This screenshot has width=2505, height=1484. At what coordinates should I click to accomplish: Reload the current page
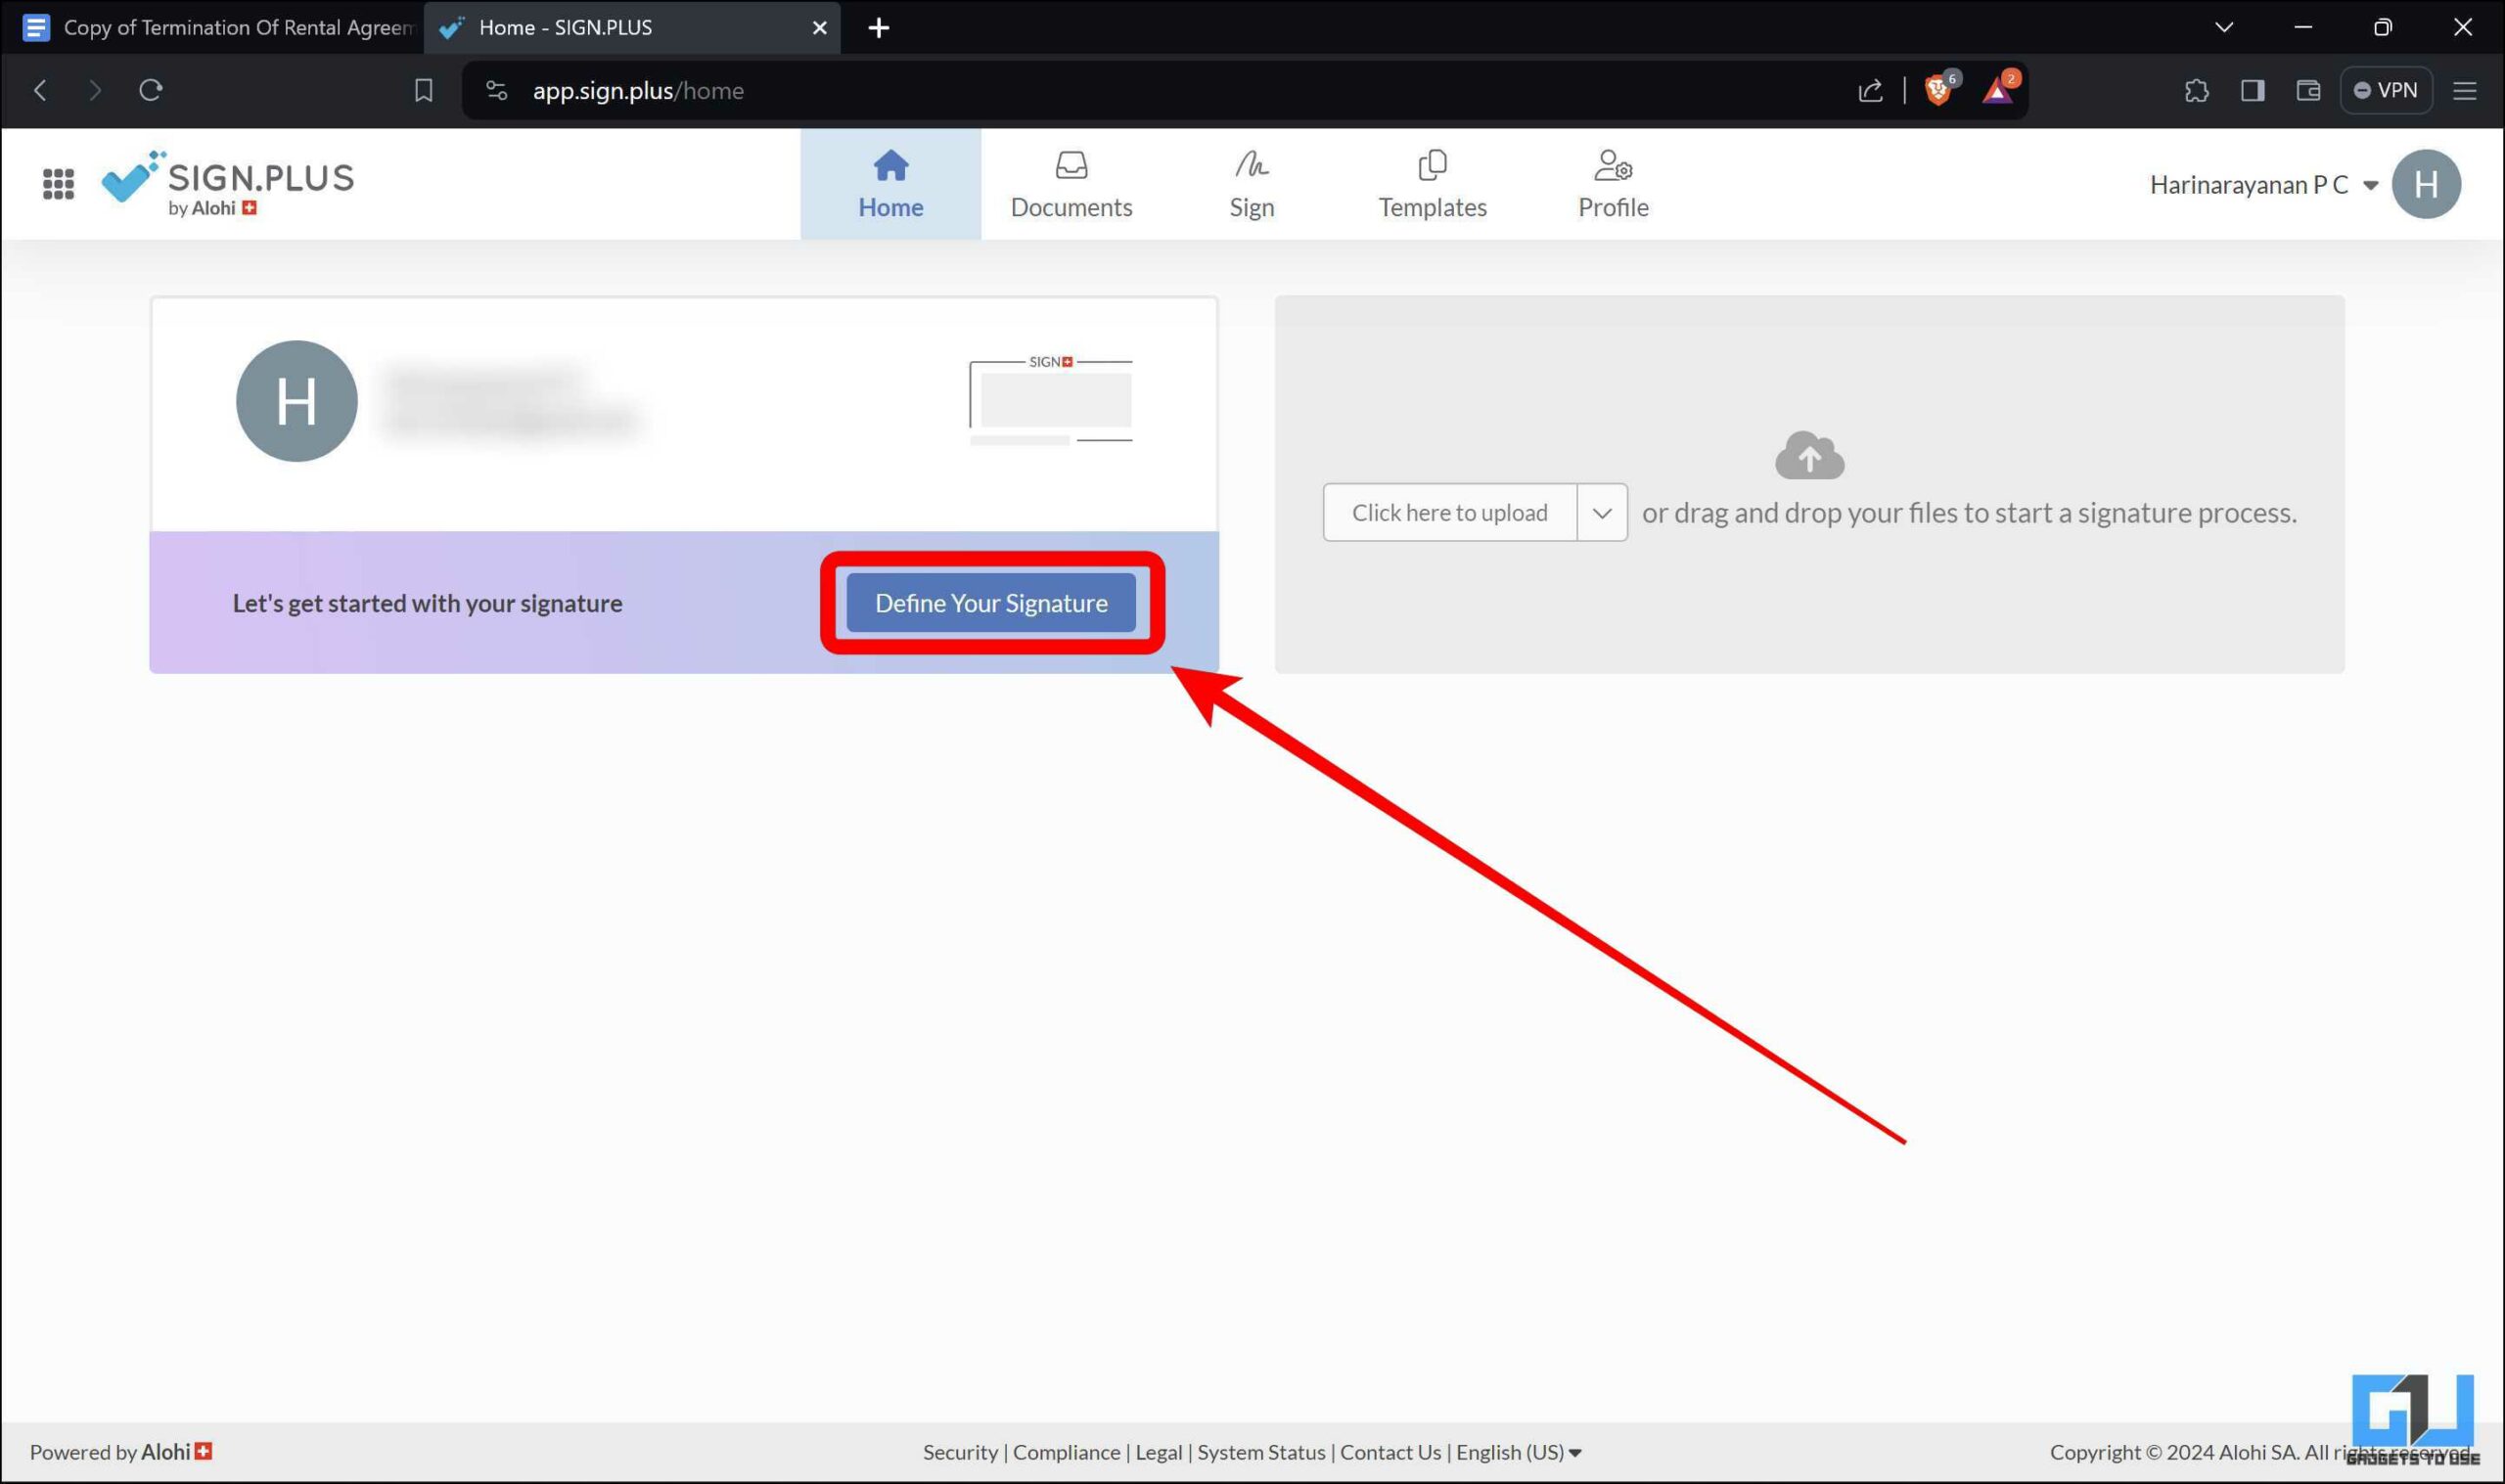tap(151, 91)
